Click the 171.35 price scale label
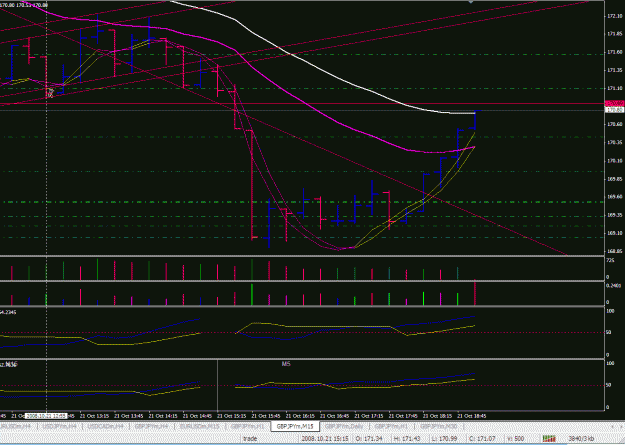This screenshot has width=625, height=445. pyautogui.click(x=614, y=70)
